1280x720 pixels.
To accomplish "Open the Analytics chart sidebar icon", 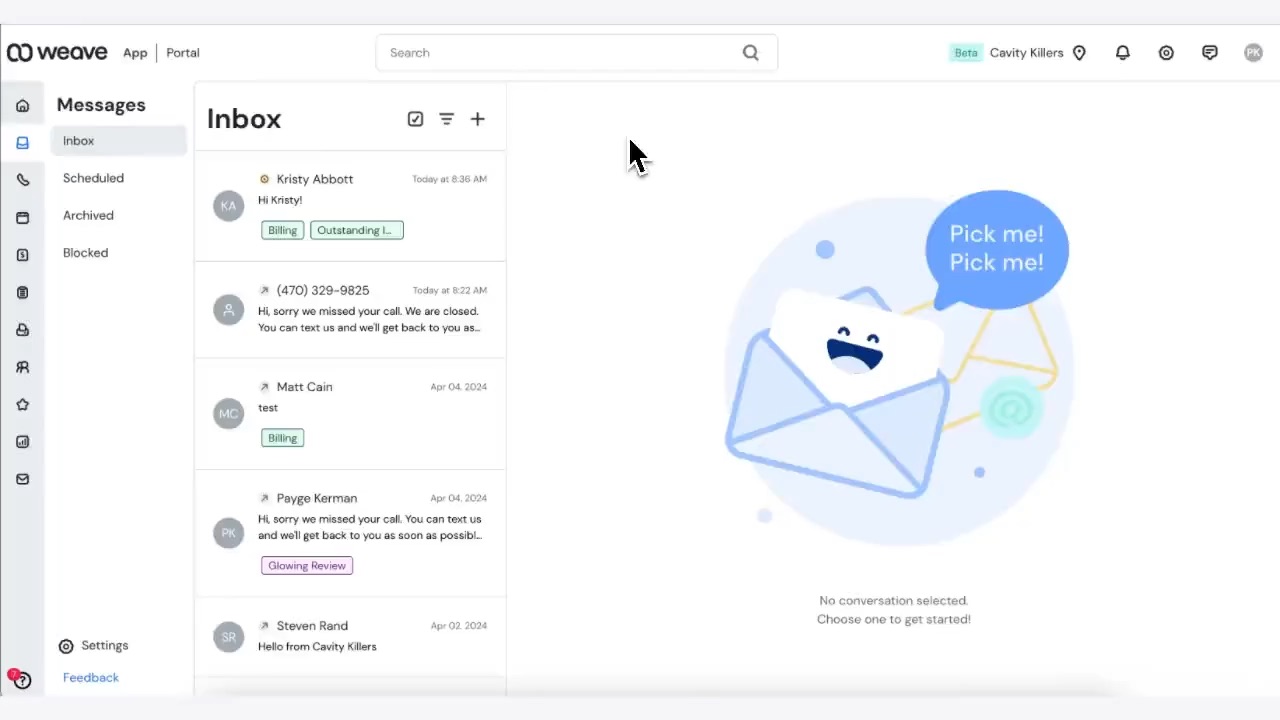I will (22, 442).
